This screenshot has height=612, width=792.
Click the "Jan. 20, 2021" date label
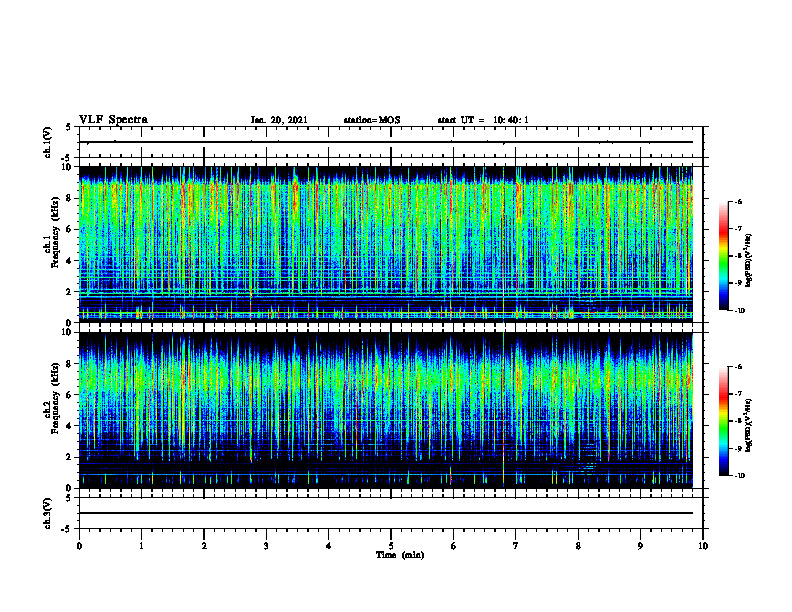(279, 120)
